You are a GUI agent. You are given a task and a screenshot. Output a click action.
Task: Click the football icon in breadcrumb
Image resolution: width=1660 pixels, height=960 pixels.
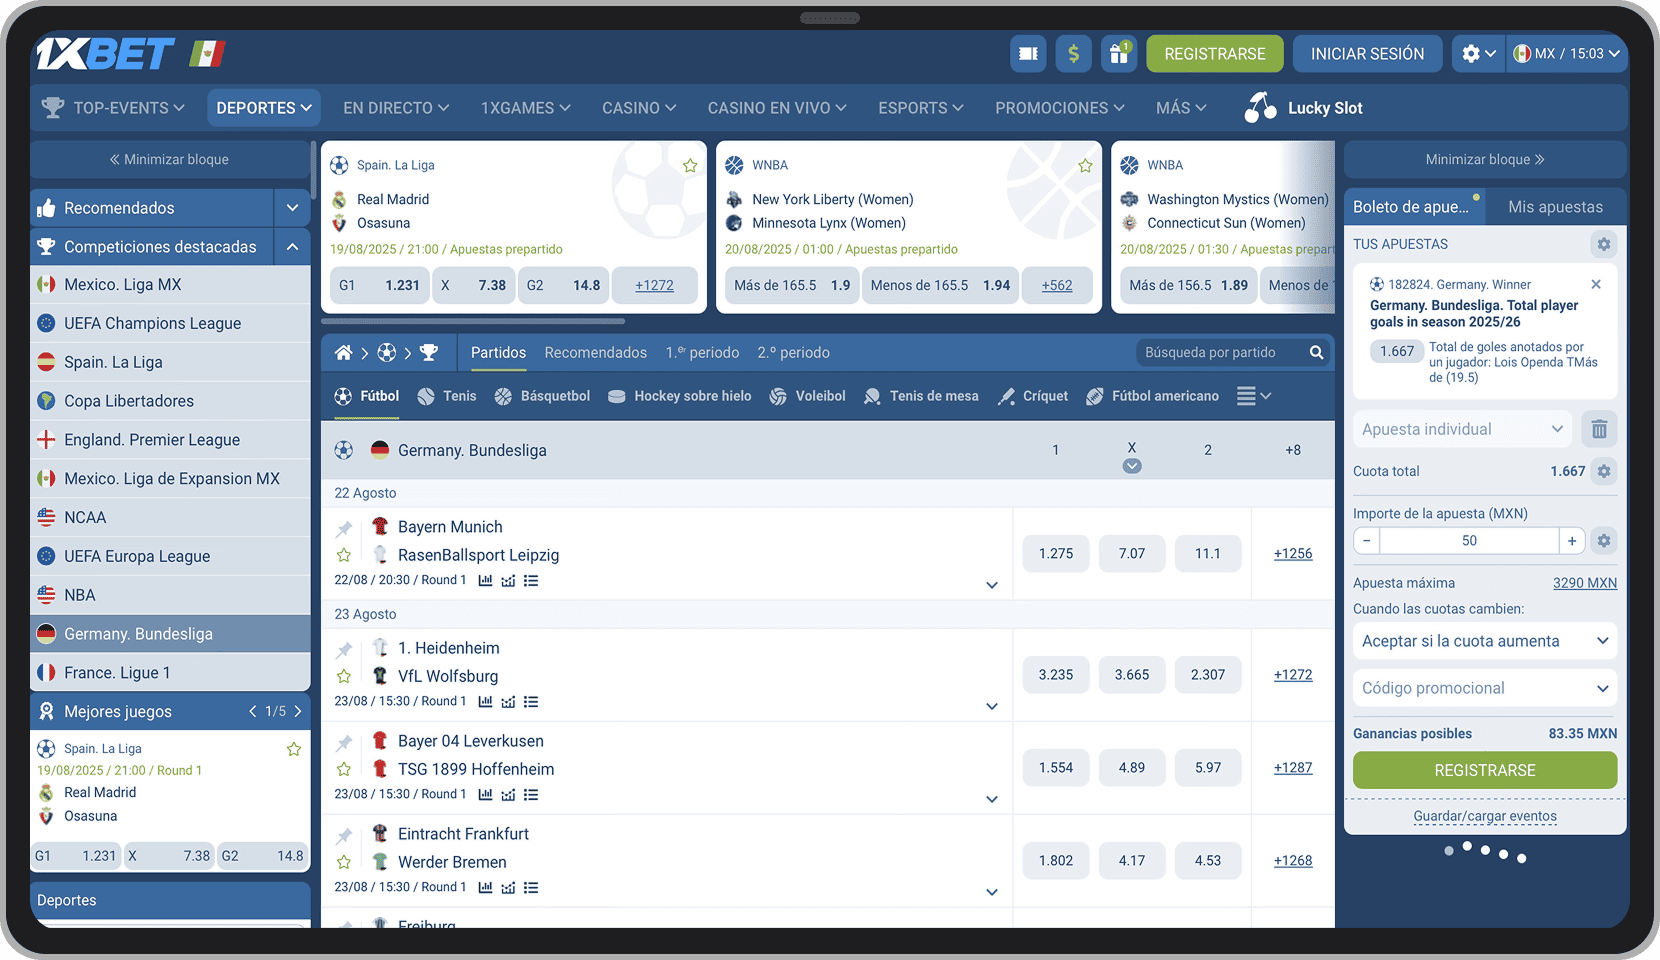pyautogui.click(x=386, y=352)
